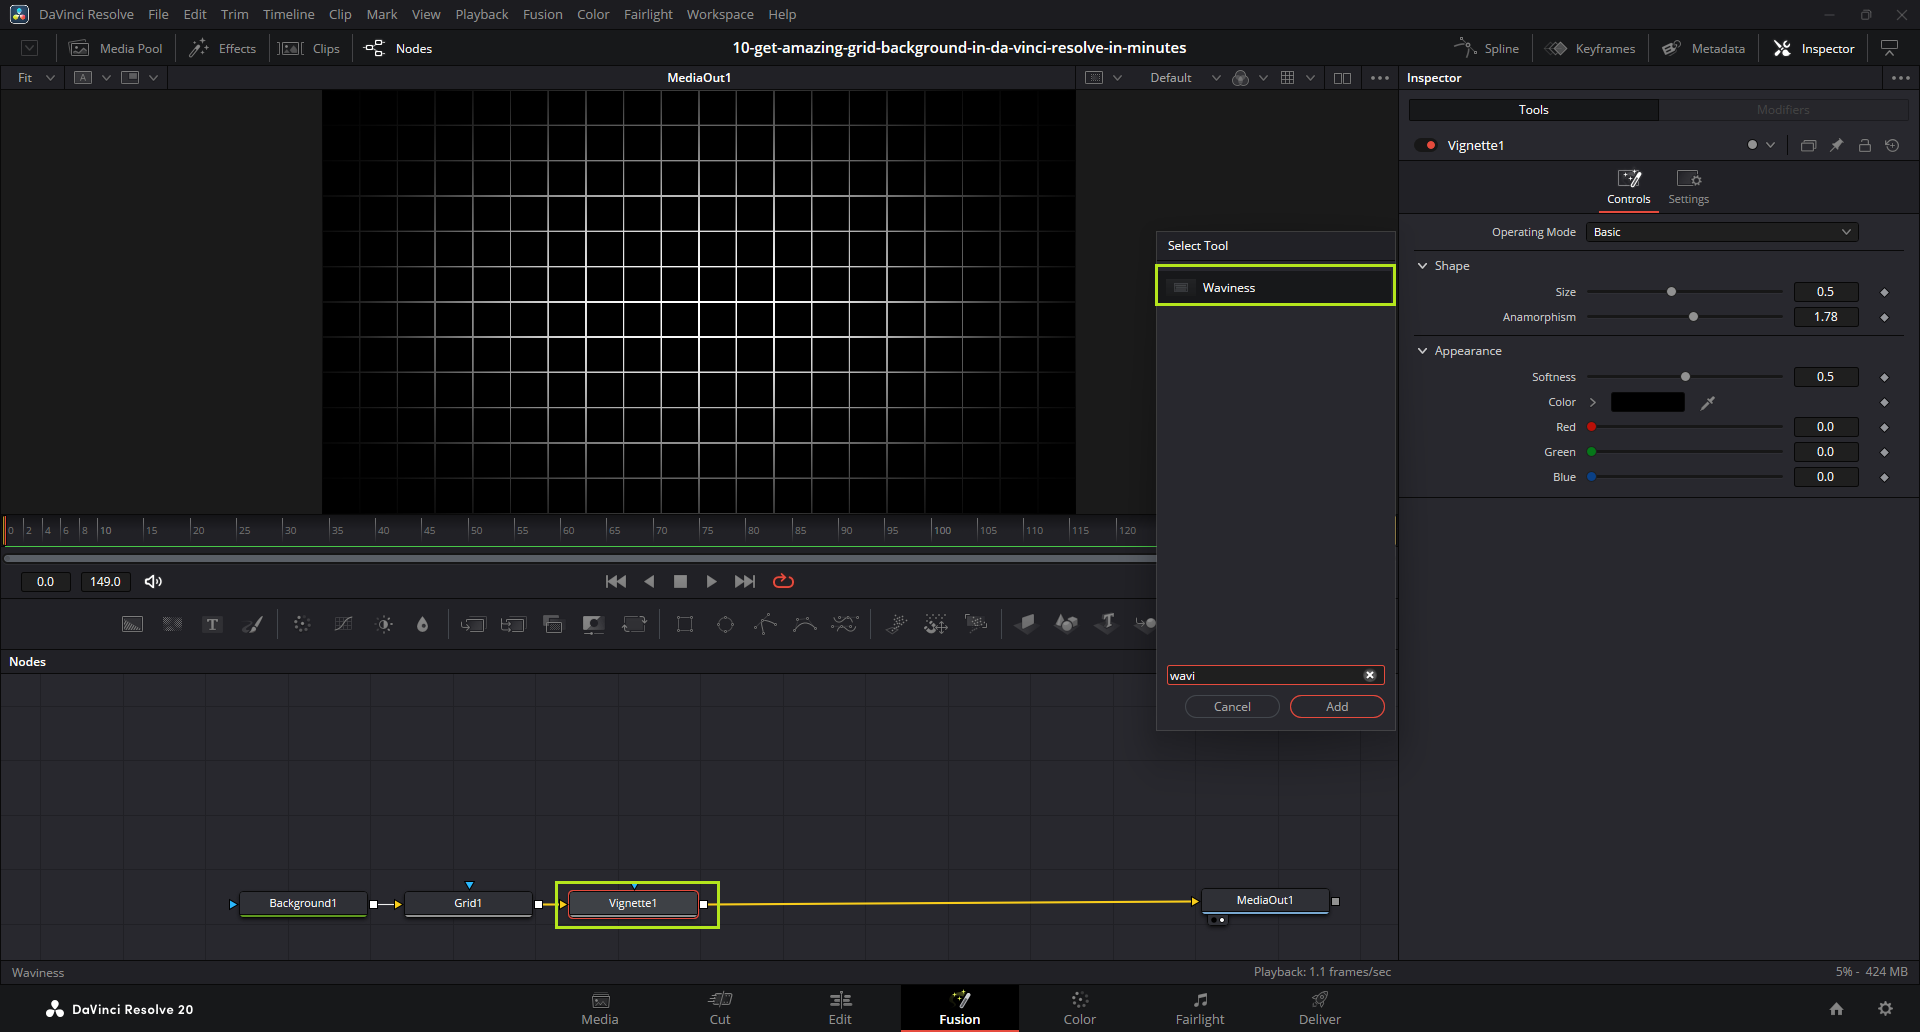The width and height of the screenshot is (1920, 1032).
Task: Switch to the Settings tab in Inspector
Action: [1688, 187]
